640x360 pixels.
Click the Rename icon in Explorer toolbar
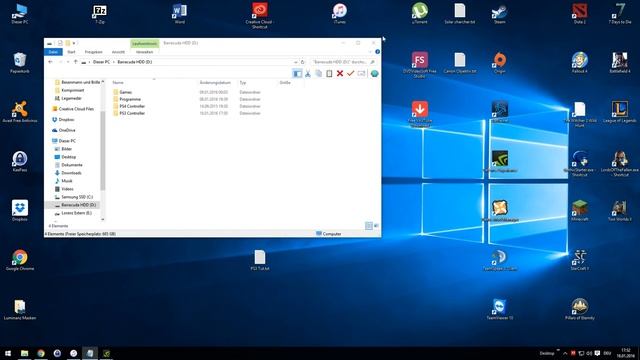361,73
